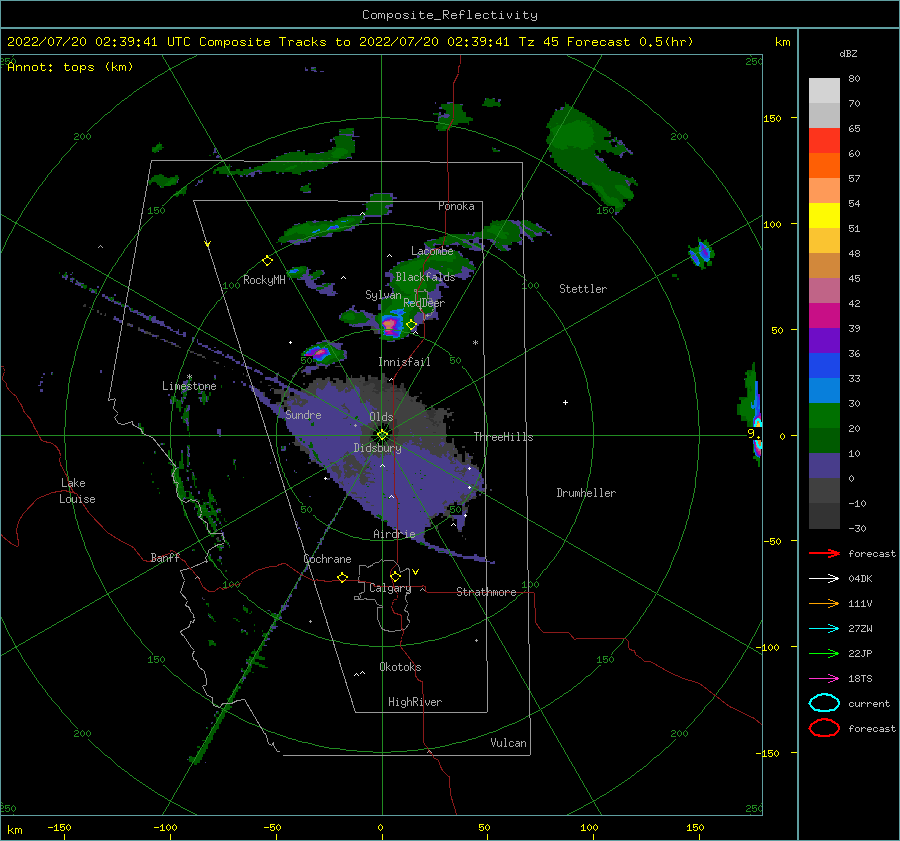This screenshot has height=841, width=900.
Task: Click the RockyMH label
Action: coord(264,280)
